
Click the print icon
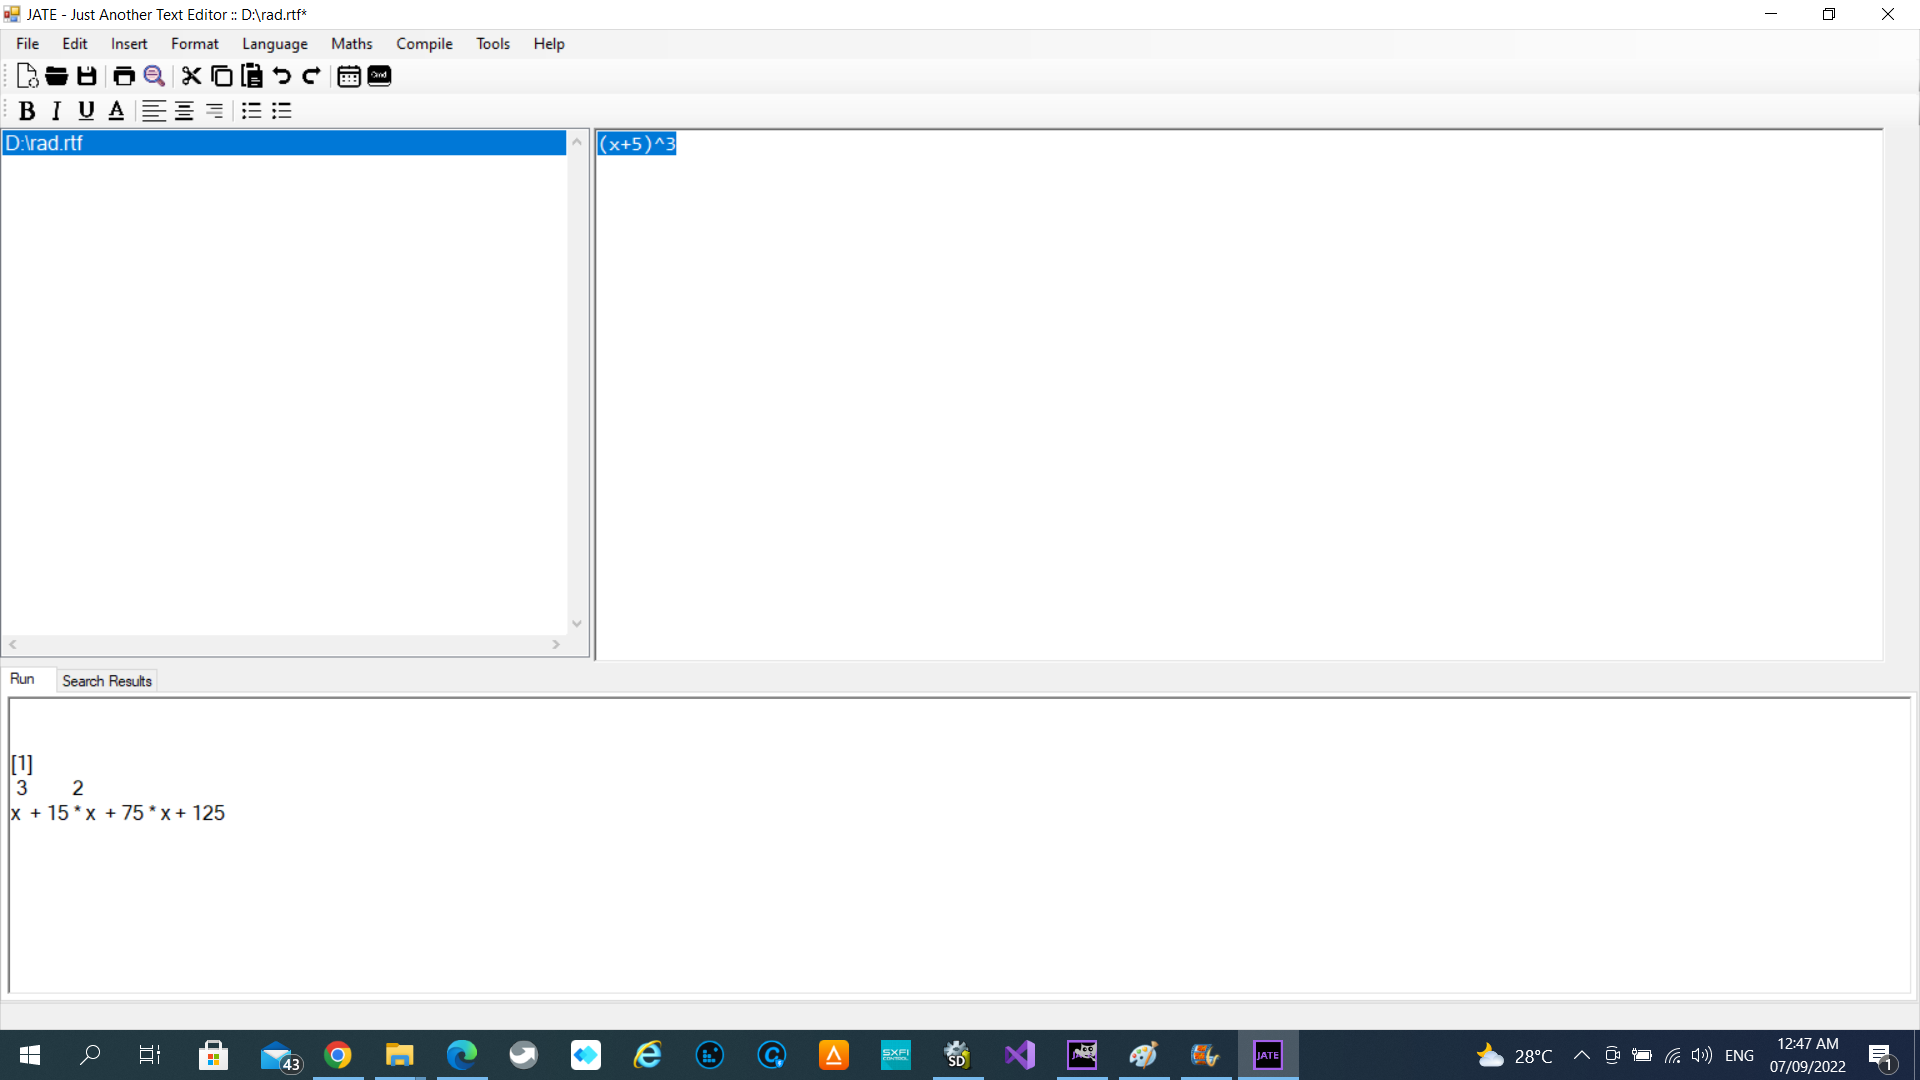coord(124,76)
